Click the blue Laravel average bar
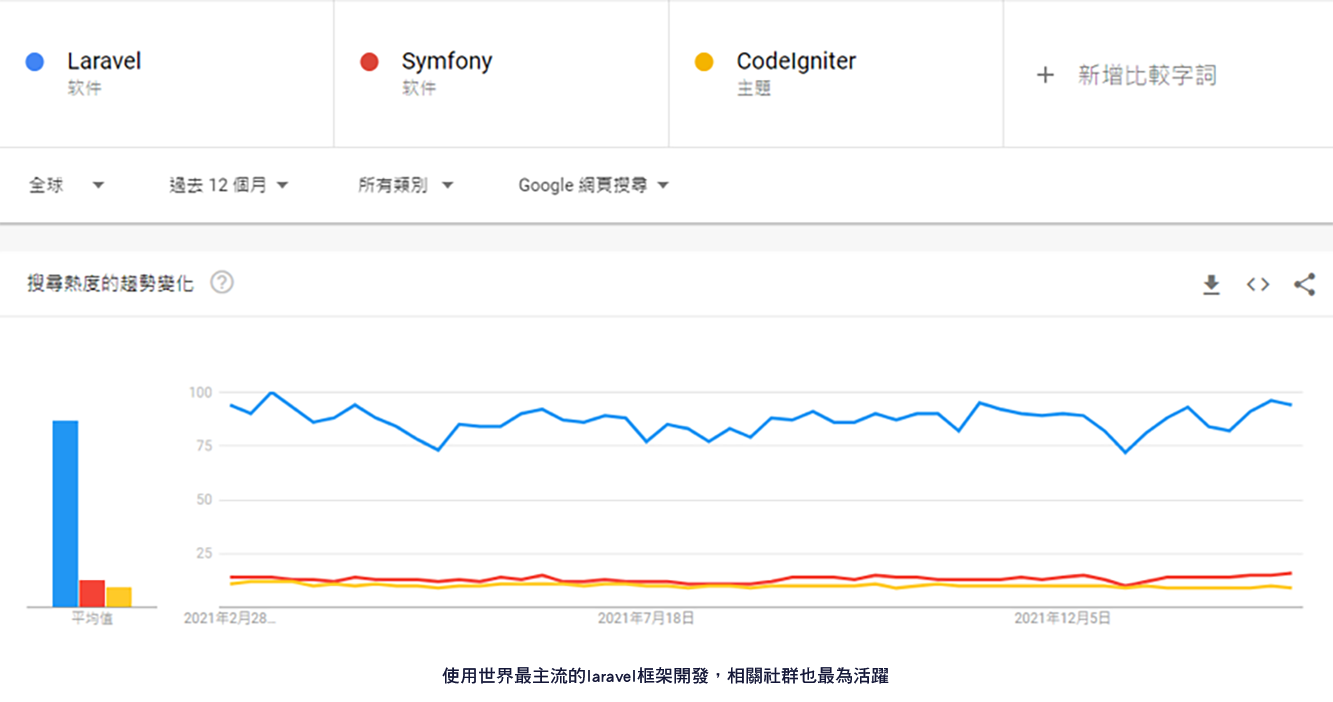This screenshot has height=702, width=1333. 65,514
